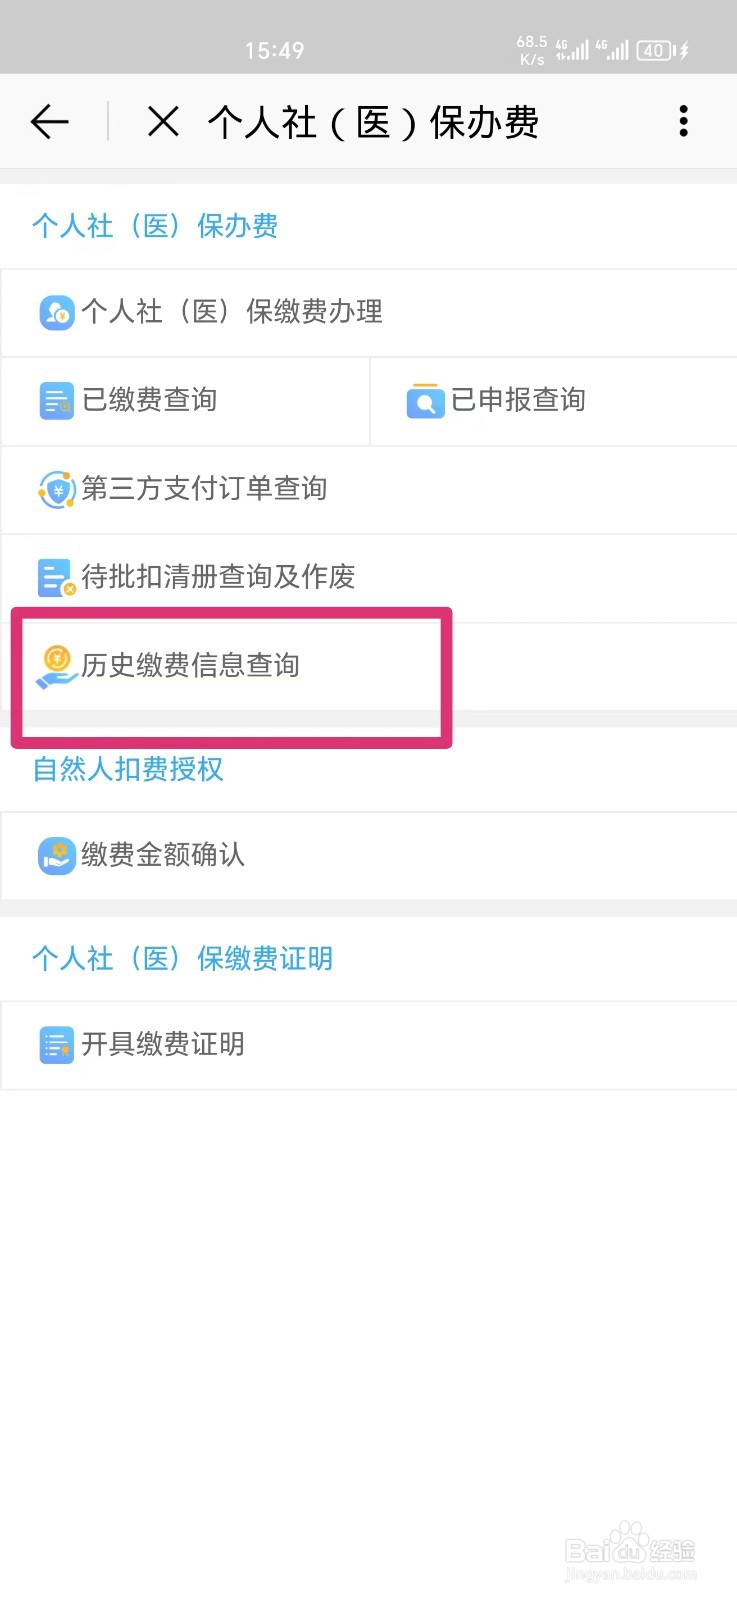Tap the 历史缴费信息查询 coin icon
The width and height of the screenshot is (737, 1600).
(x=56, y=667)
